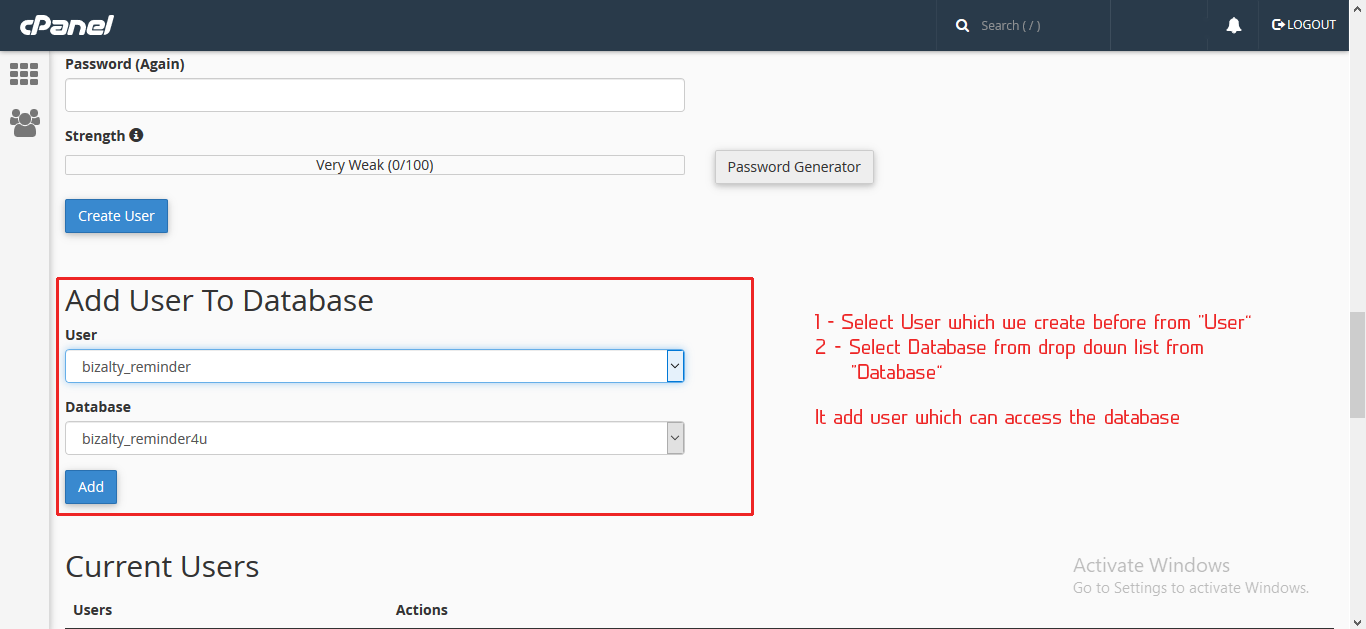The image size is (1366, 629).
Task: Click the arrow on the User select
Action: point(675,366)
